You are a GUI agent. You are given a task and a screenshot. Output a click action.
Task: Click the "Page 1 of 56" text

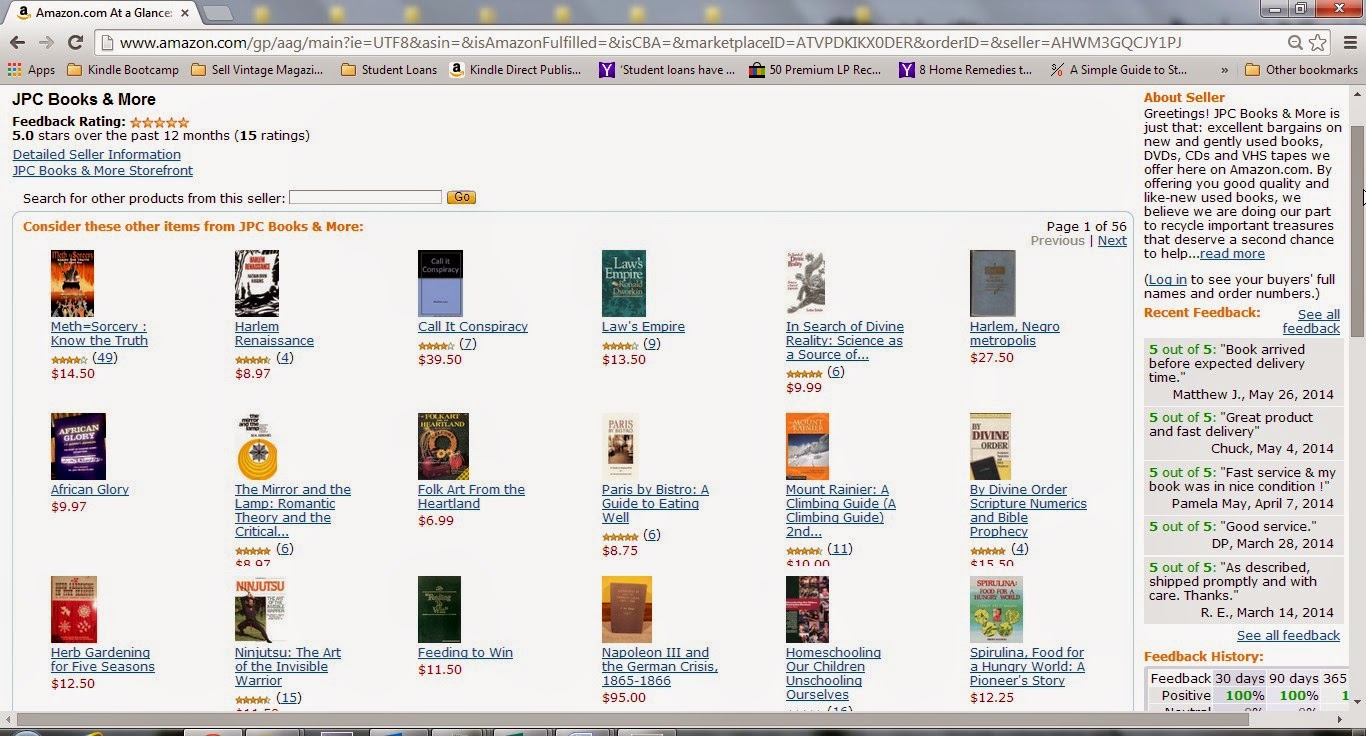pyautogui.click(x=1087, y=227)
